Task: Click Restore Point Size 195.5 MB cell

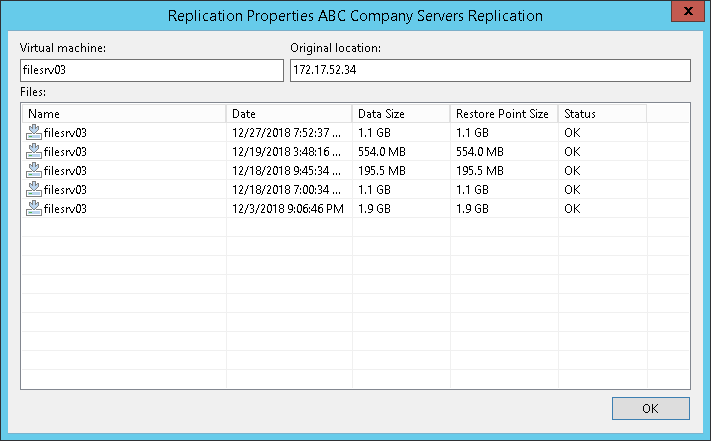Action: click(480, 171)
